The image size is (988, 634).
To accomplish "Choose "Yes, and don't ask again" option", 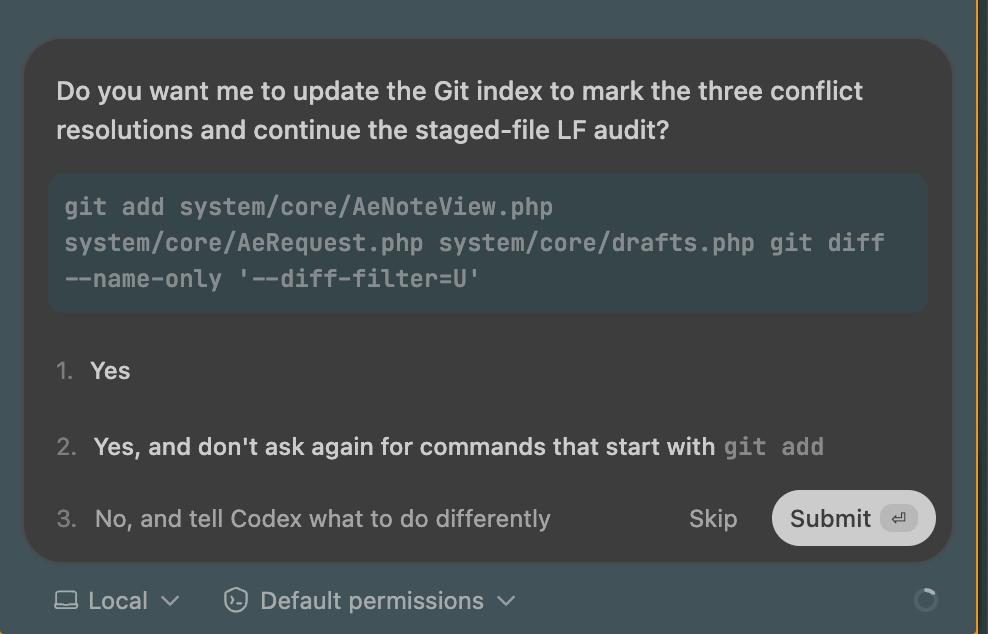I will (404, 447).
